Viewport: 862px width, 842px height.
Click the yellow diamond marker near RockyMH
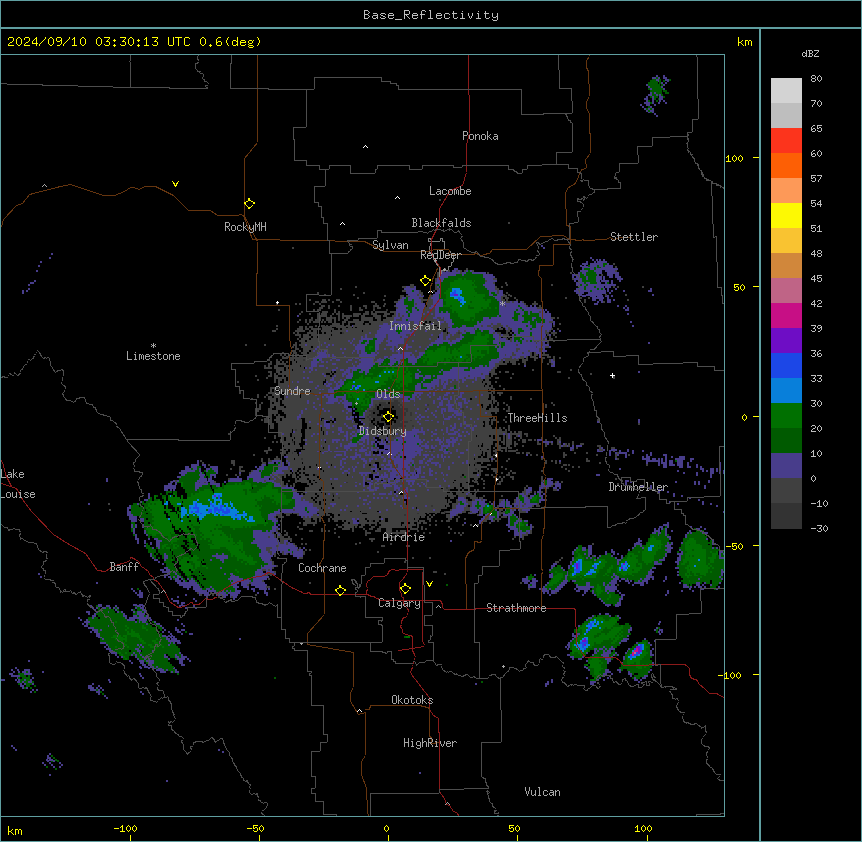pos(249,204)
